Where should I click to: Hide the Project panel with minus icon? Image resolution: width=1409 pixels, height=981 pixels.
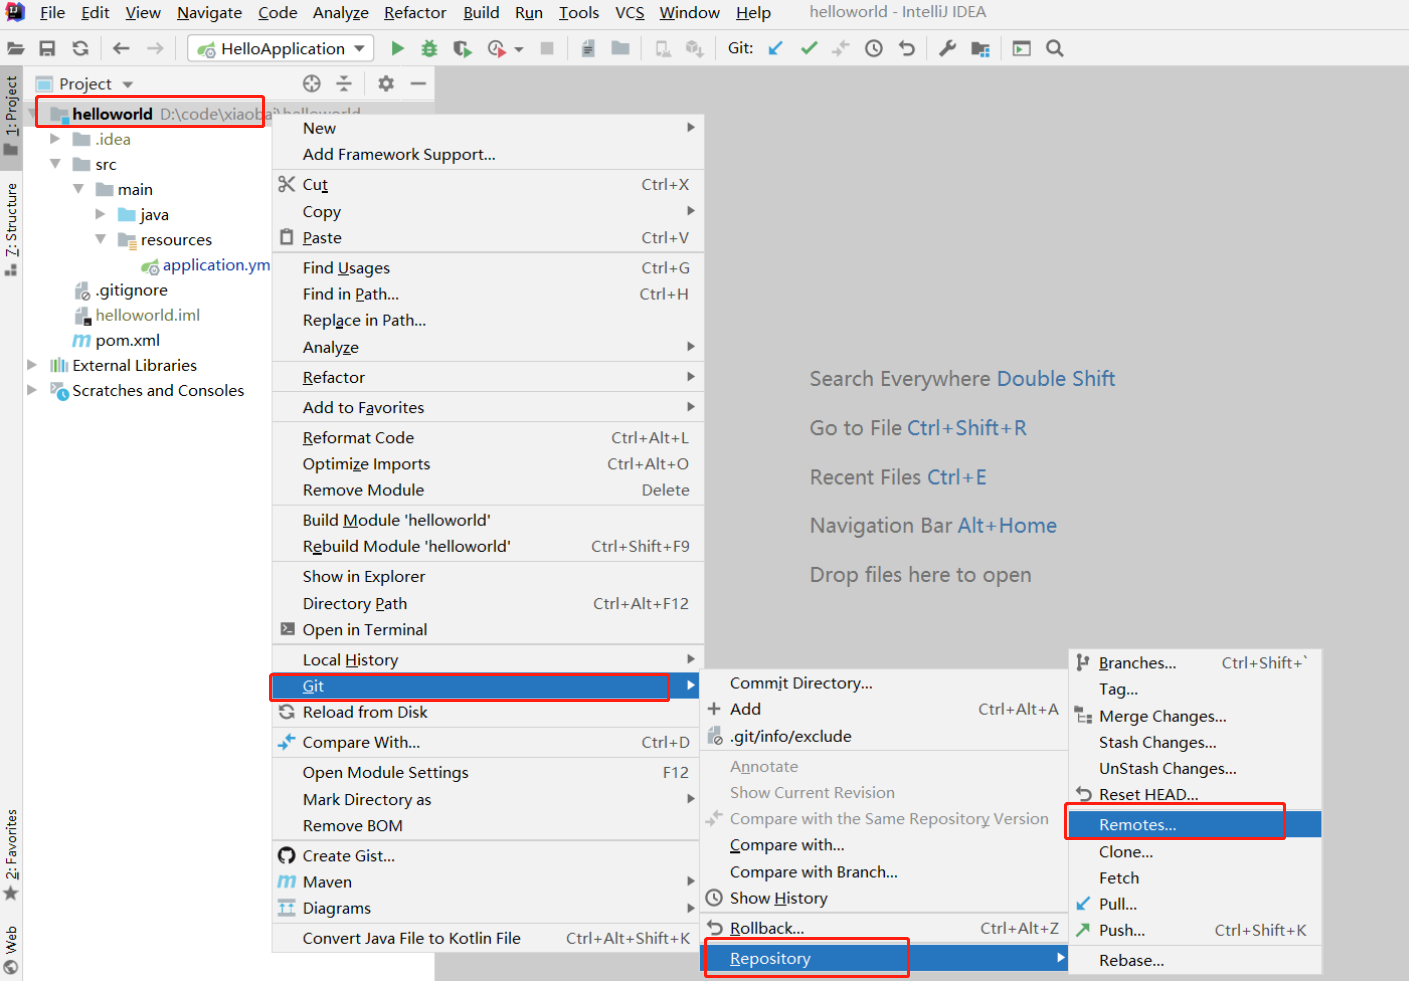point(418,83)
